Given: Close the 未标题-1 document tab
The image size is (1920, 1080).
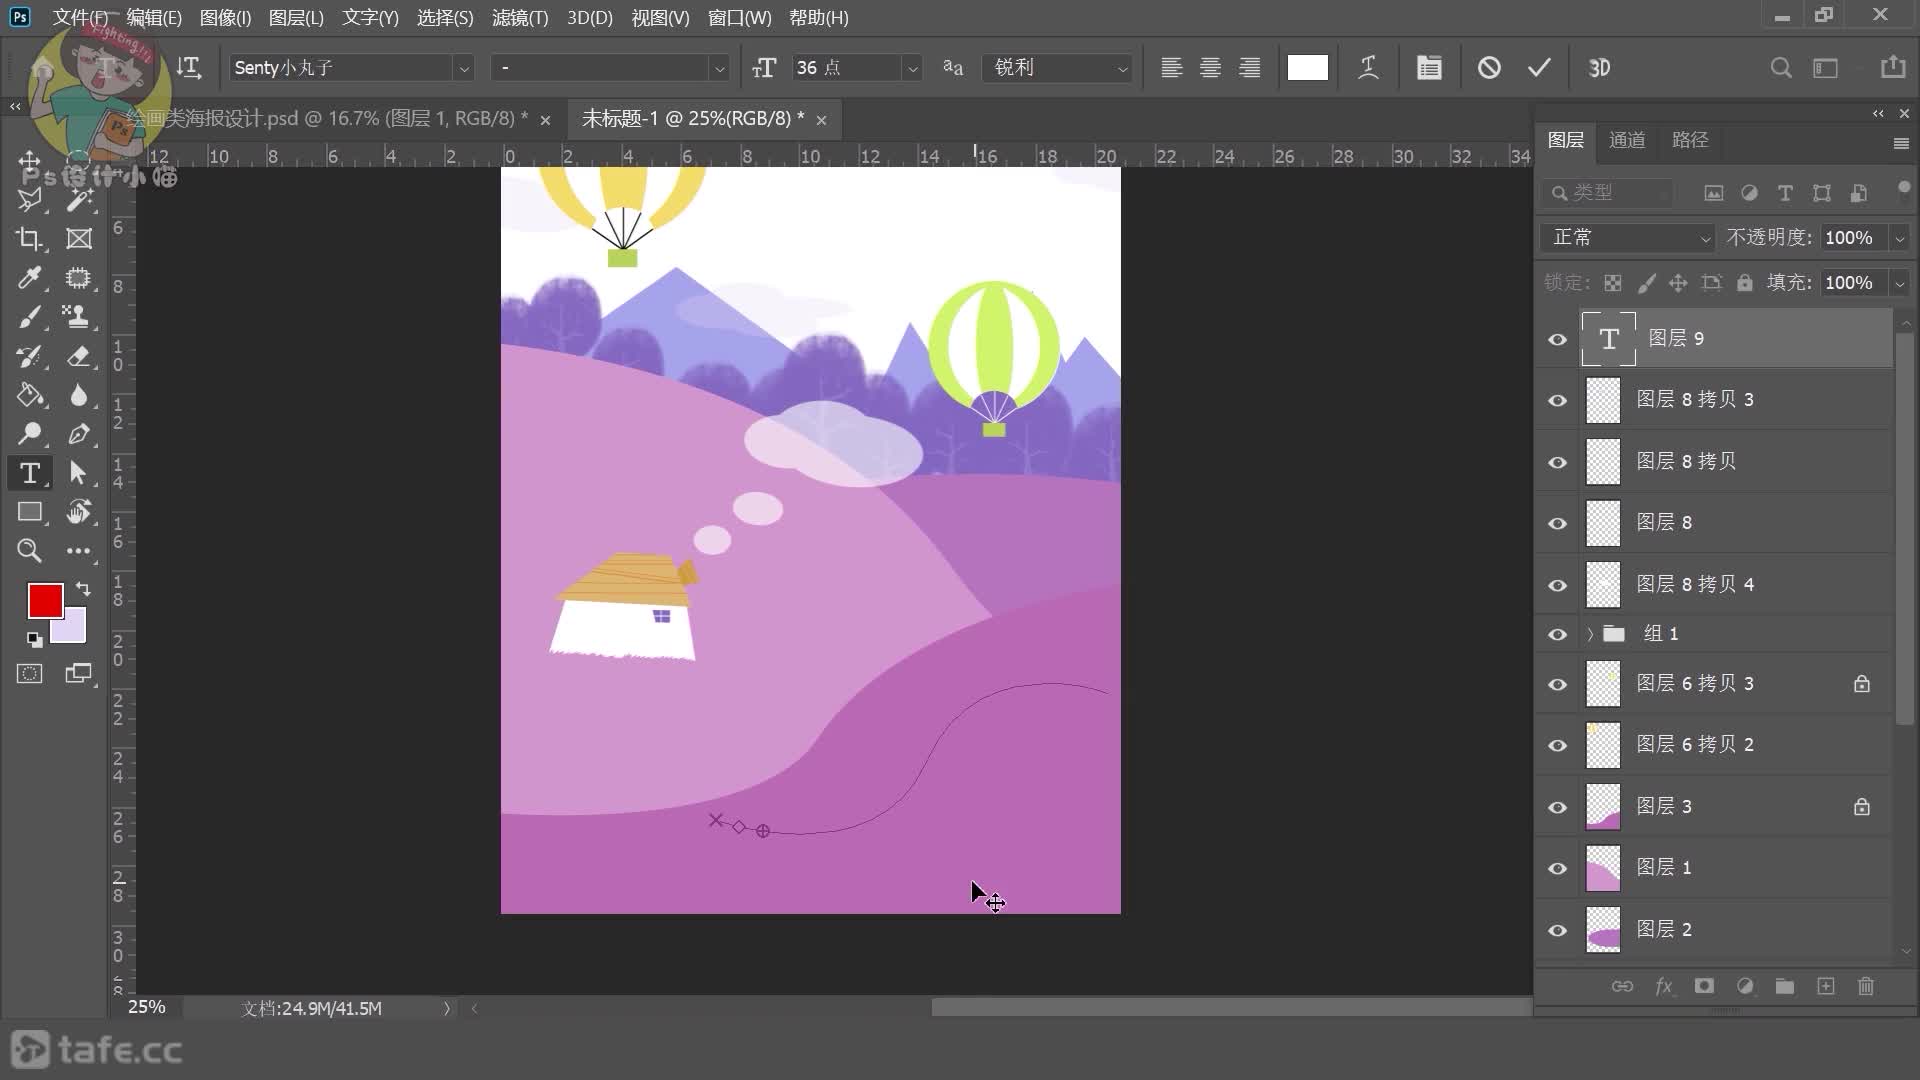Looking at the screenshot, I should click(x=821, y=120).
